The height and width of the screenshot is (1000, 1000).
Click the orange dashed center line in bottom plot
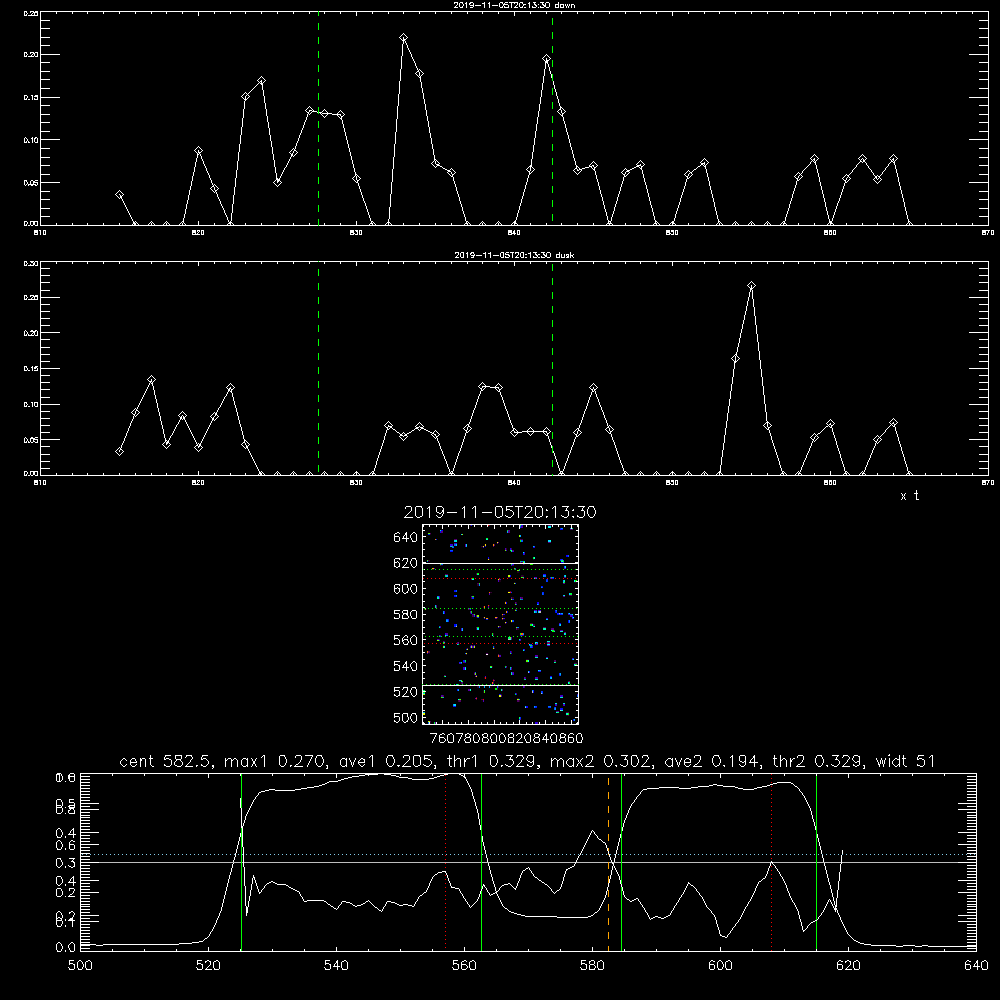(608, 862)
